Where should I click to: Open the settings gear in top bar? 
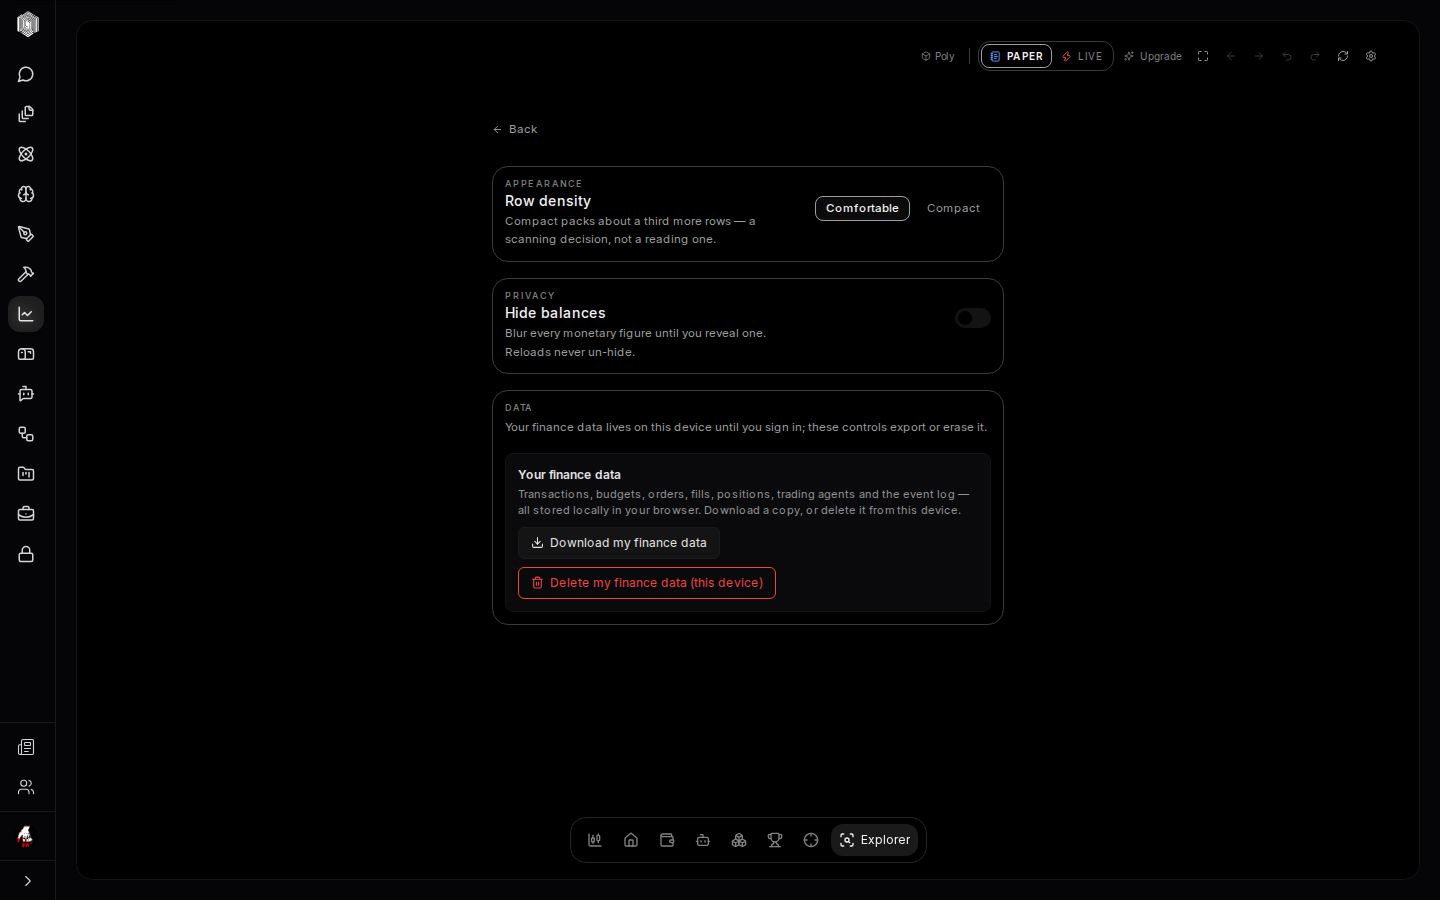point(1371,56)
